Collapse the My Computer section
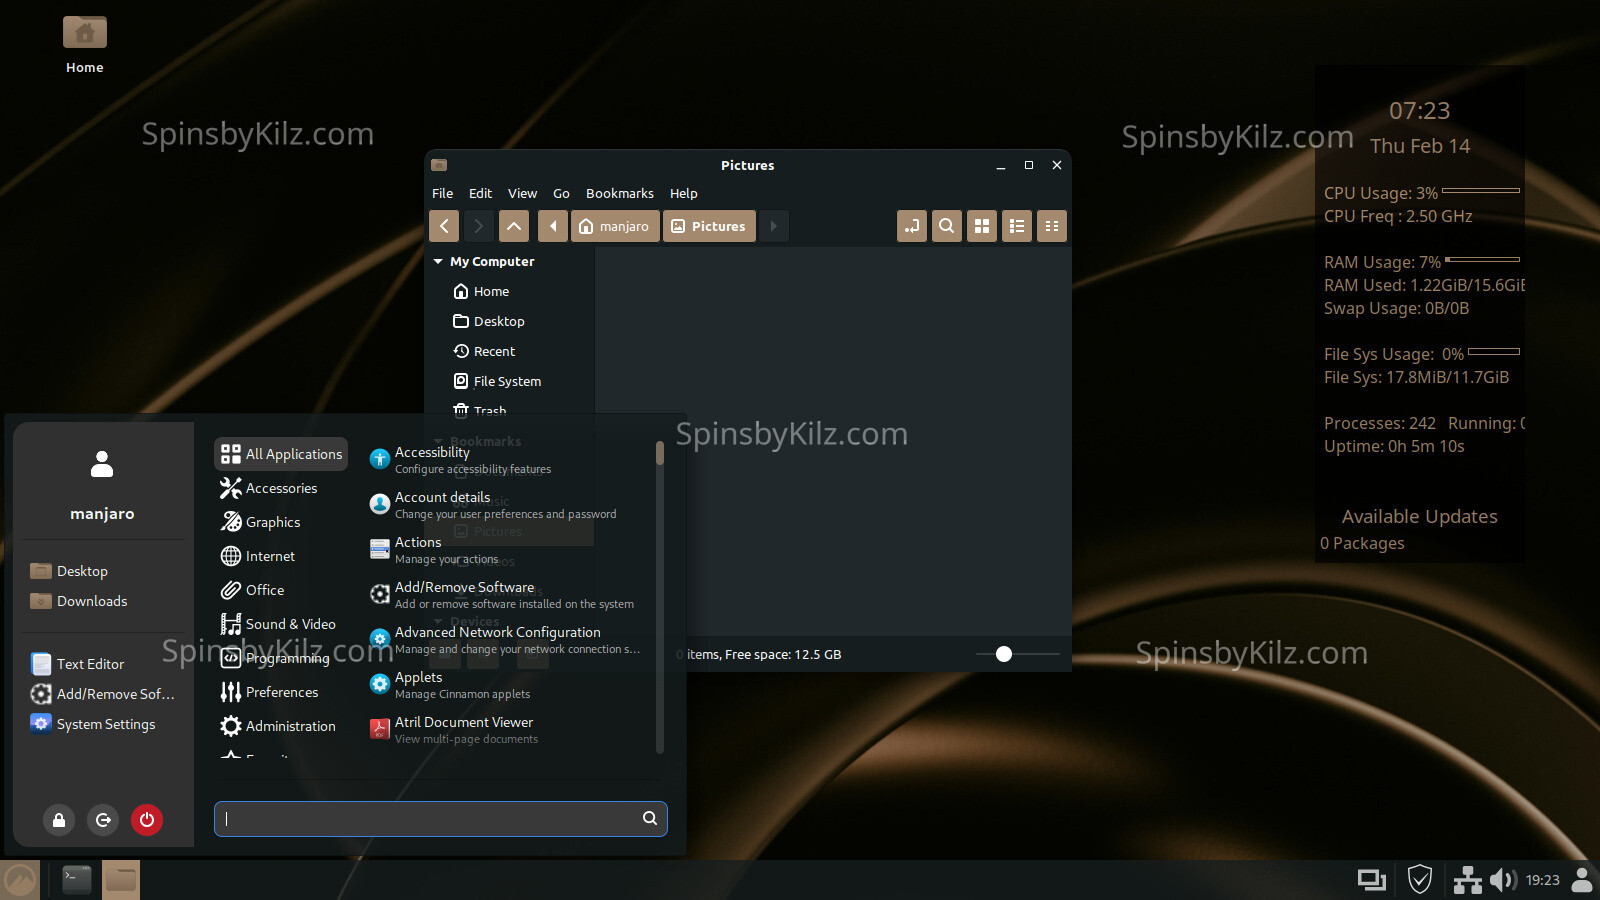Image resolution: width=1600 pixels, height=900 pixels. 438,262
